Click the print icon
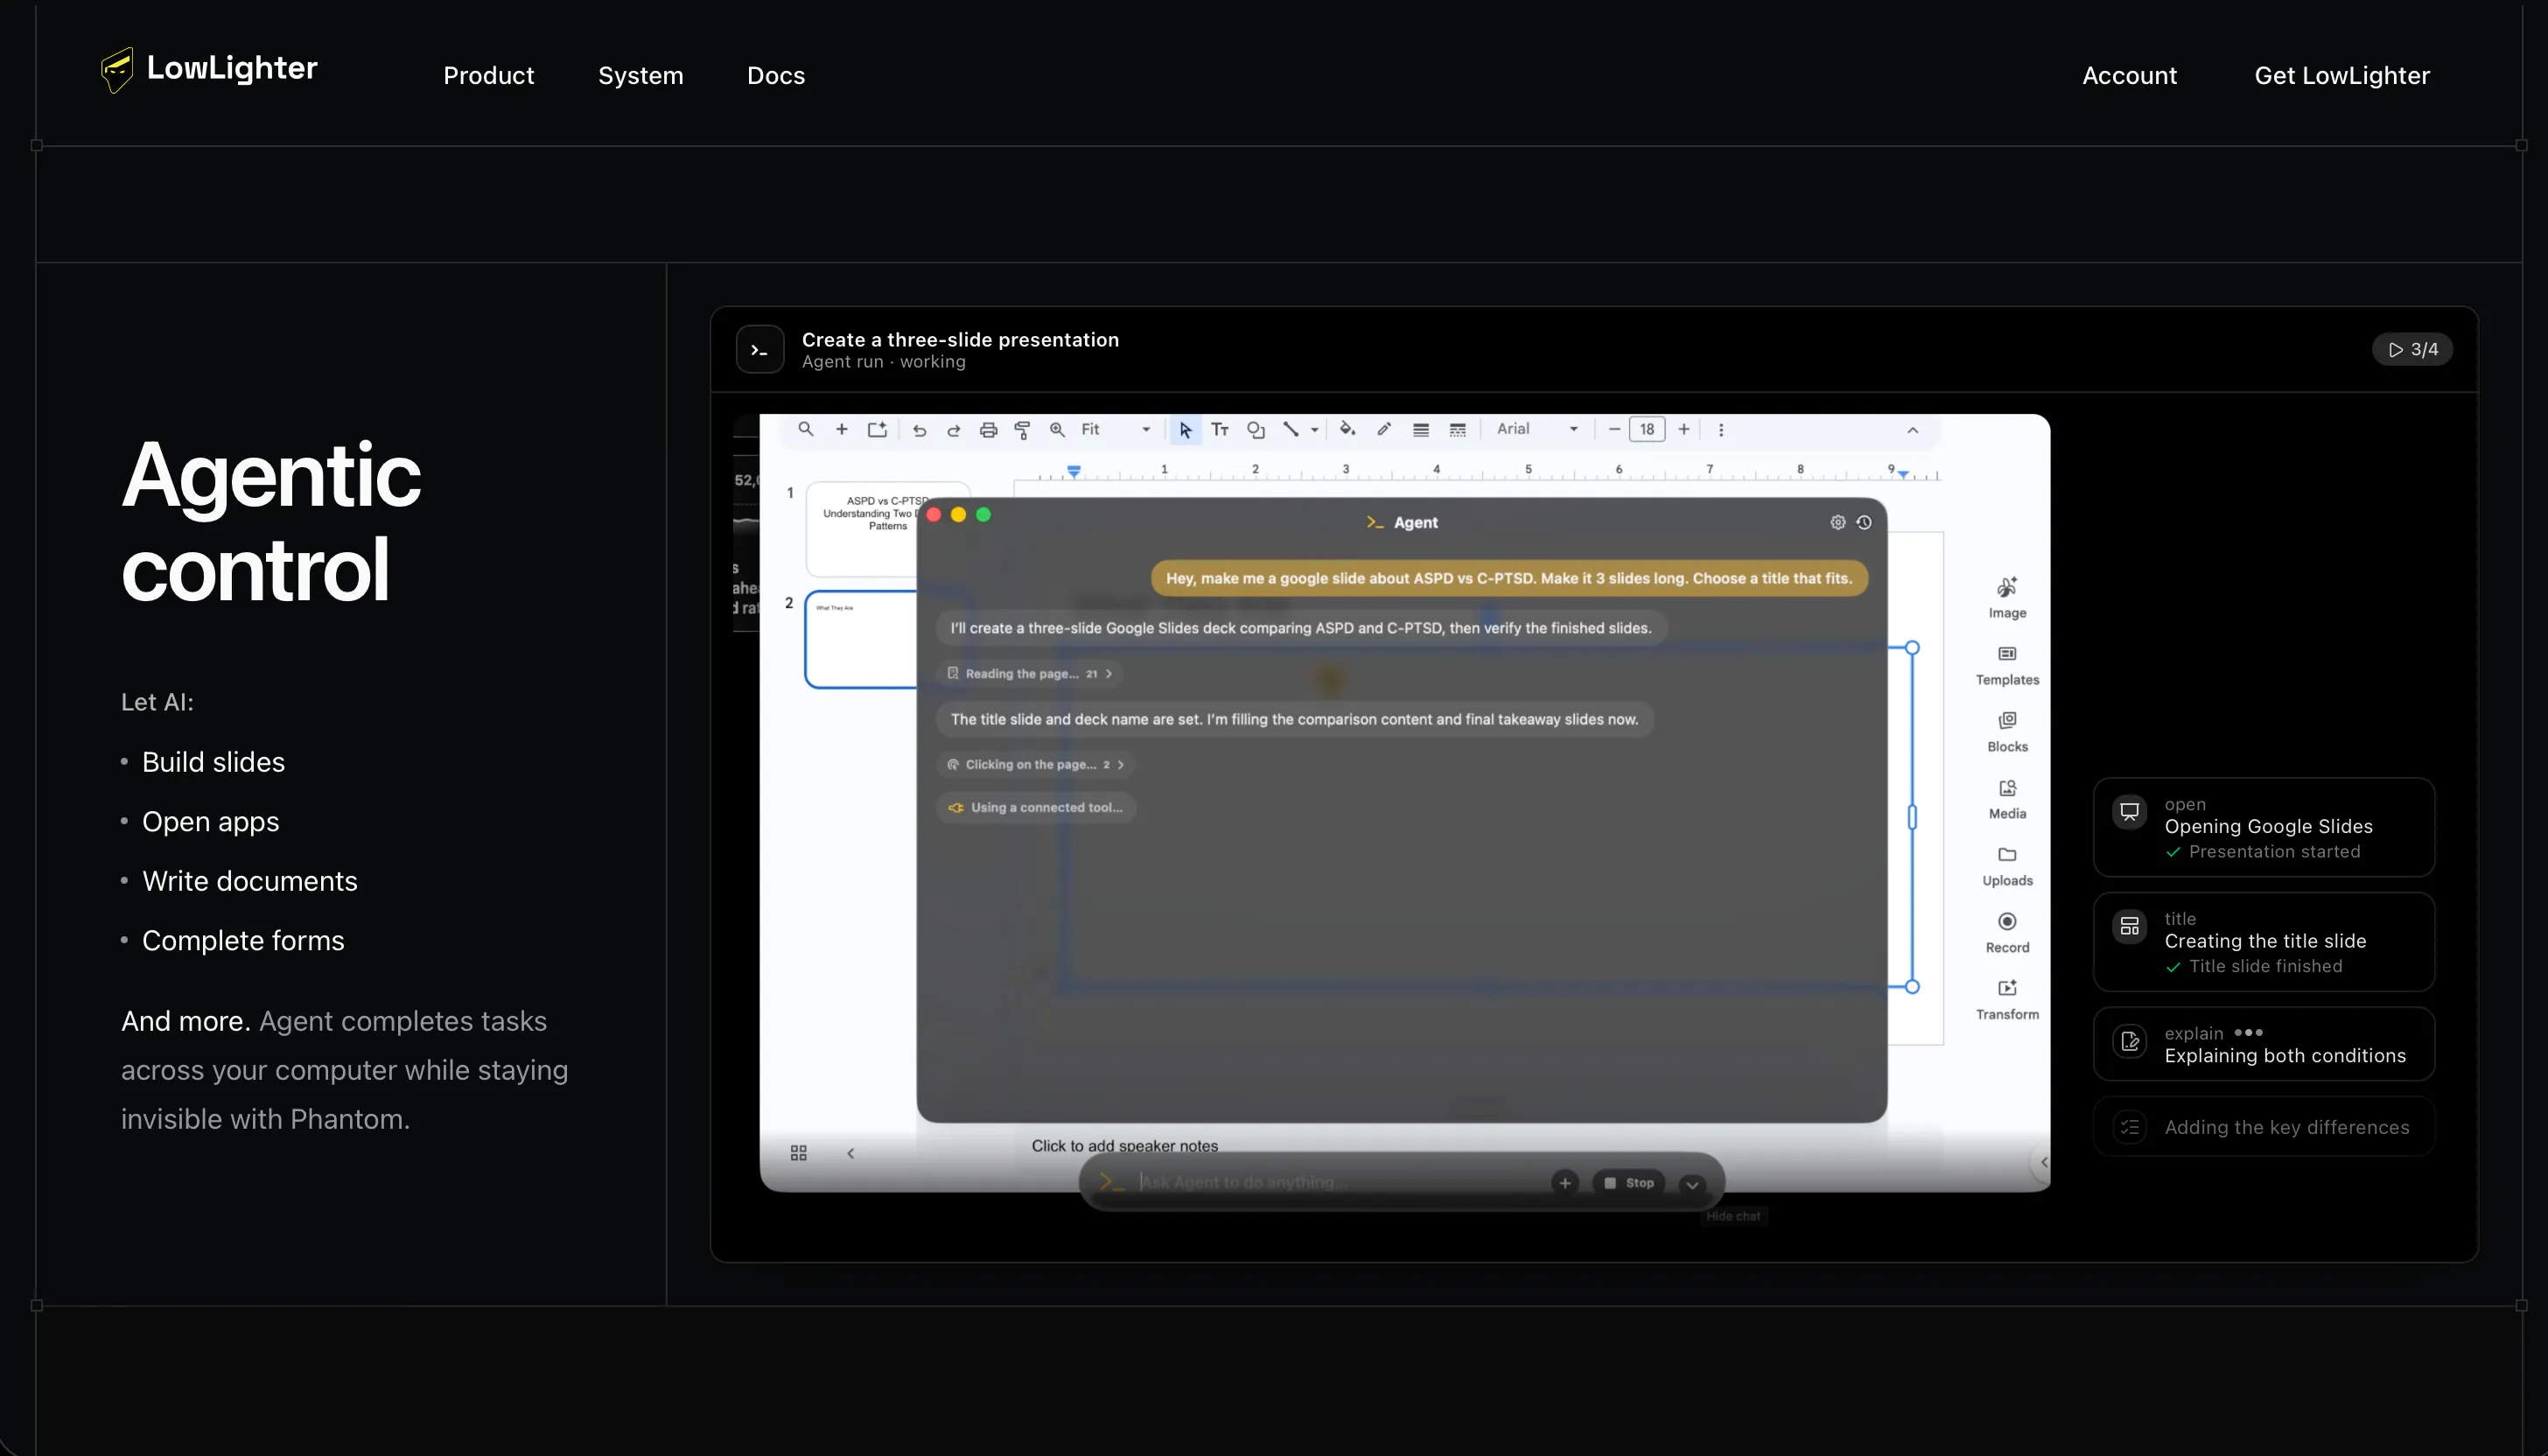This screenshot has width=2548, height=1456. 988,430
